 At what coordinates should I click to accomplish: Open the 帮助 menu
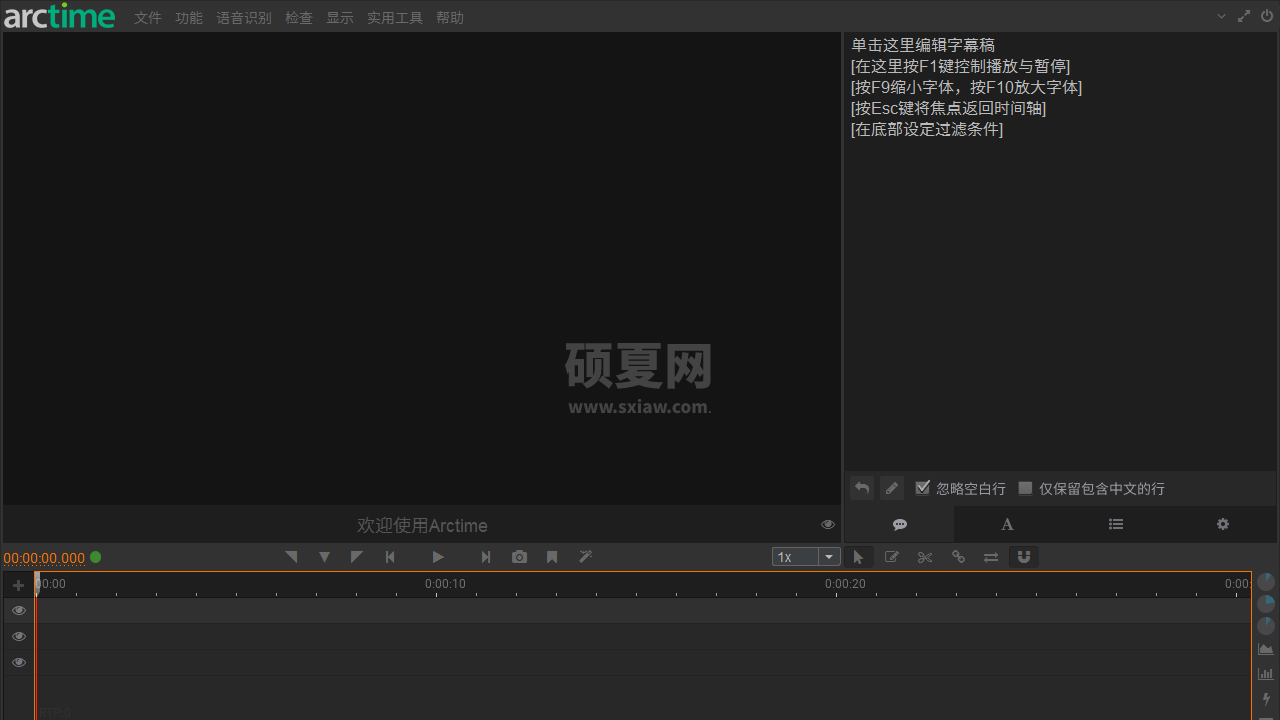[450, 18]
